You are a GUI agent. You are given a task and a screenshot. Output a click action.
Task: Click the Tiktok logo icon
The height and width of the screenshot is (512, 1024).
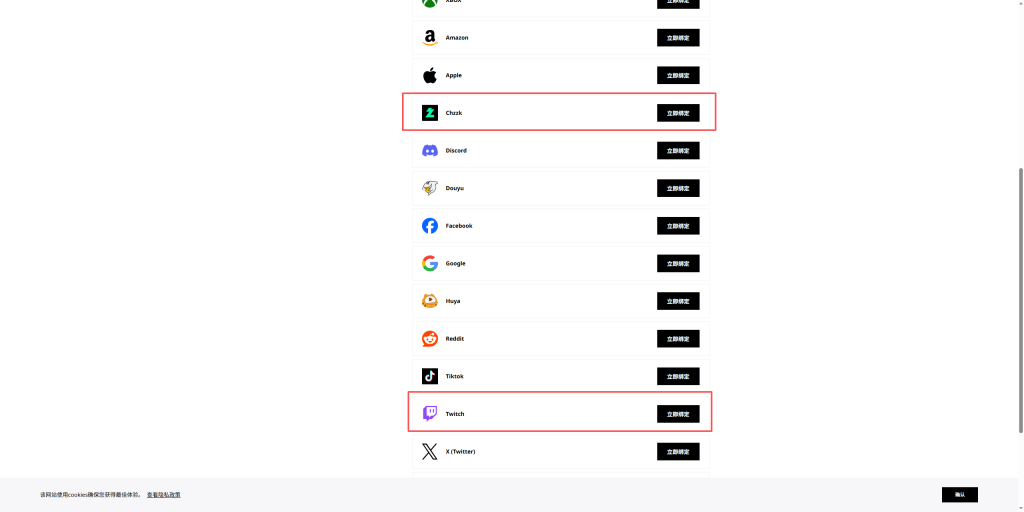pyautogui.click(x=429, y=376)
